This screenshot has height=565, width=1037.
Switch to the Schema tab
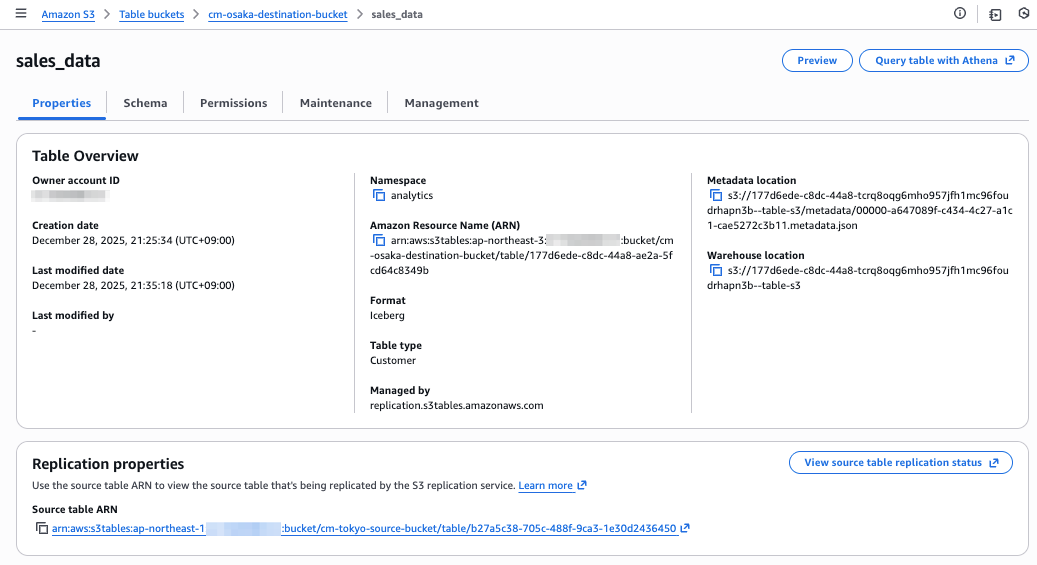click(x=145, y=103)
